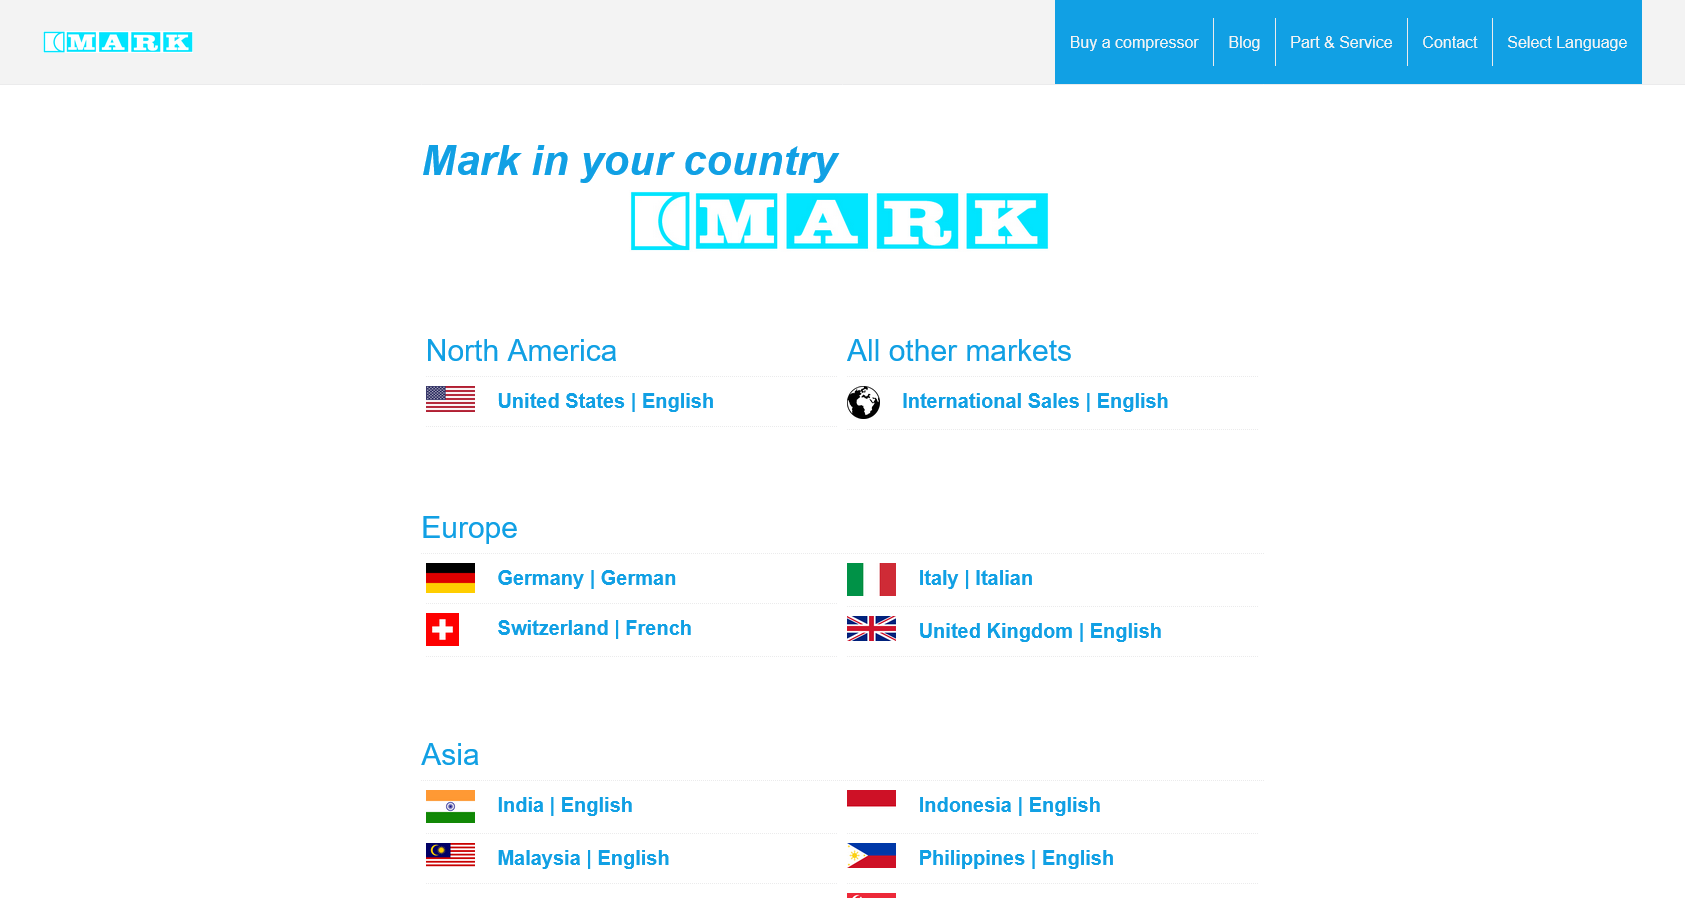Click the United States flag icon
The image size is (1685, 898).
point(450,399)
